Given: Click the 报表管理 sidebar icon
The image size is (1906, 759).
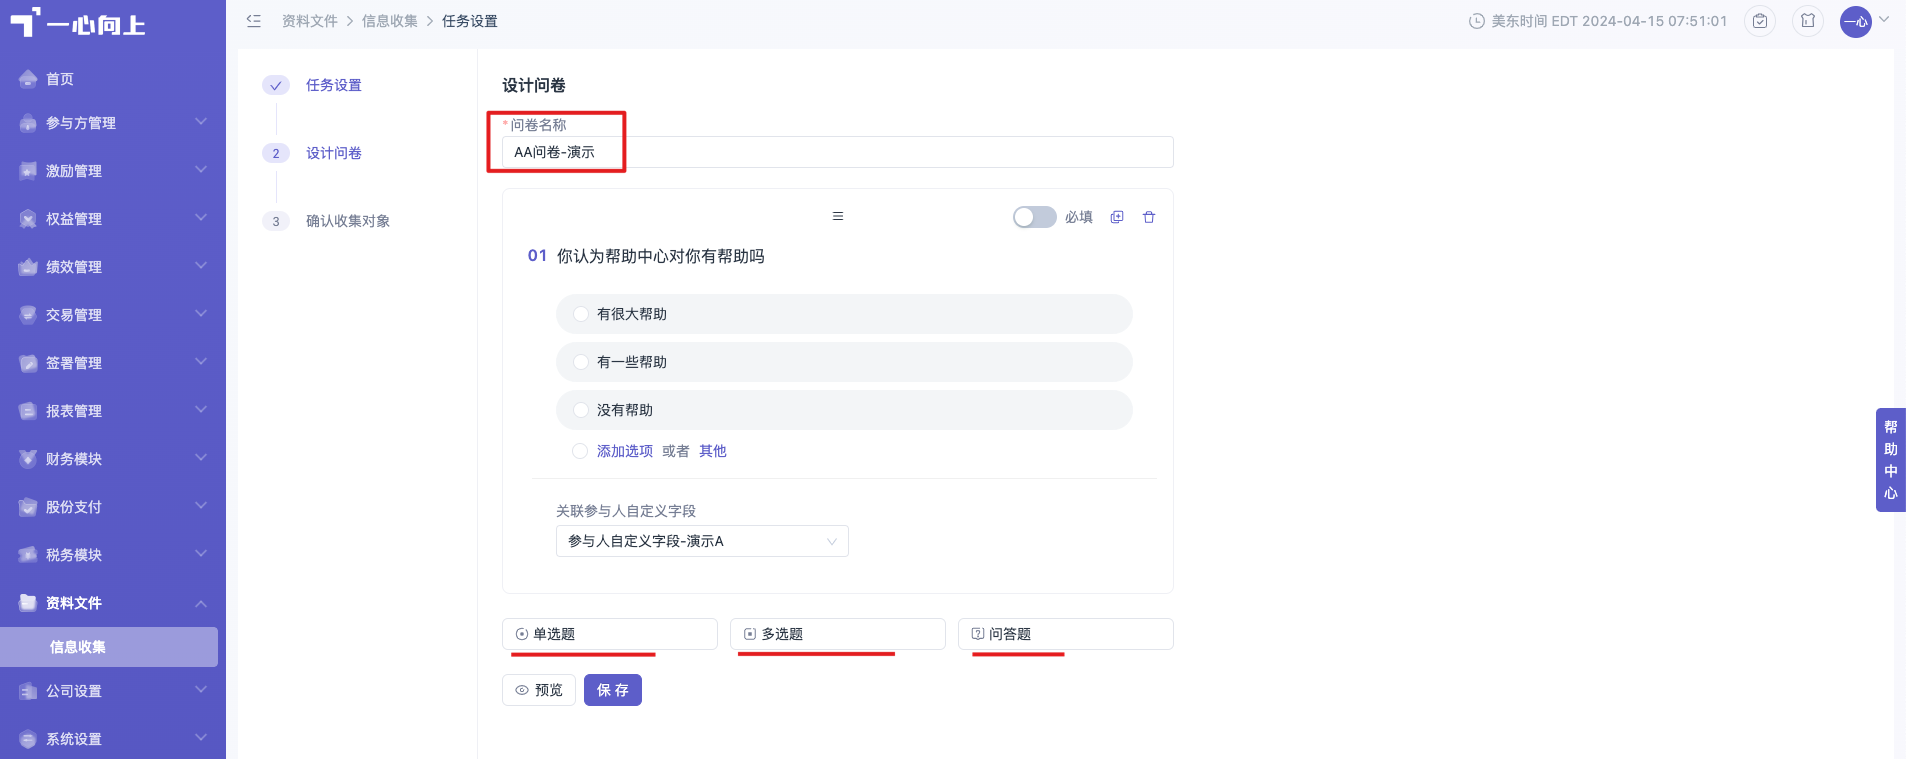Looking at the screenshot, I should coord(28,411).
